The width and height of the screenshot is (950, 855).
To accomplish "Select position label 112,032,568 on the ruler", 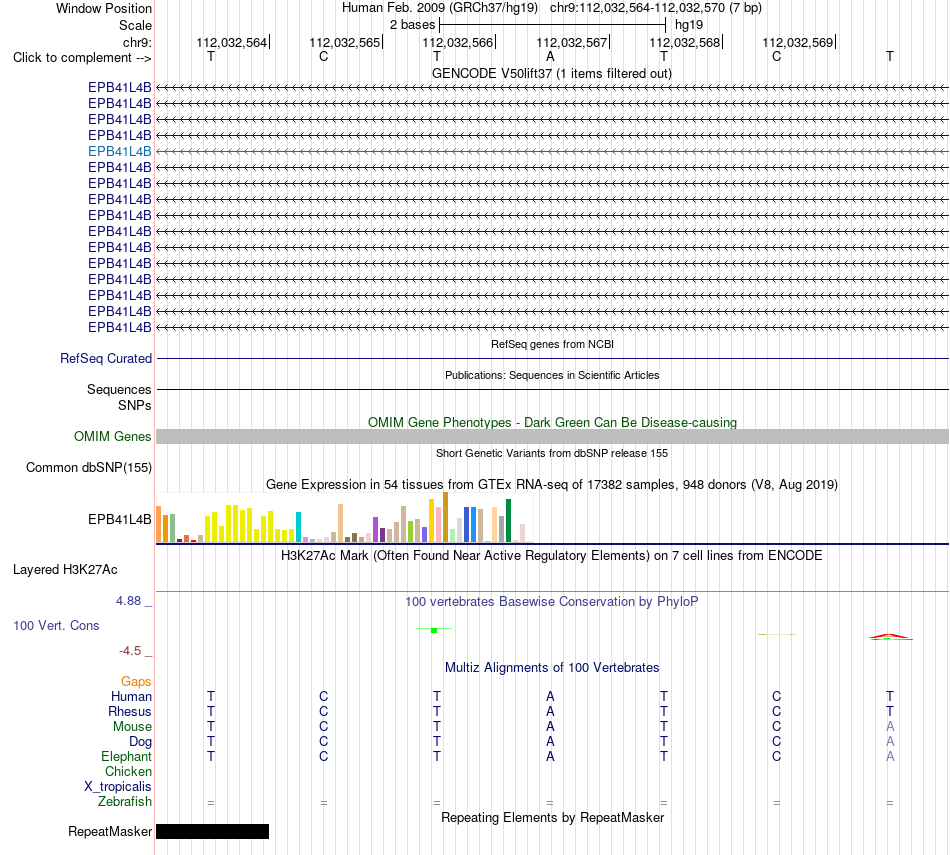I will pos(685,42).
